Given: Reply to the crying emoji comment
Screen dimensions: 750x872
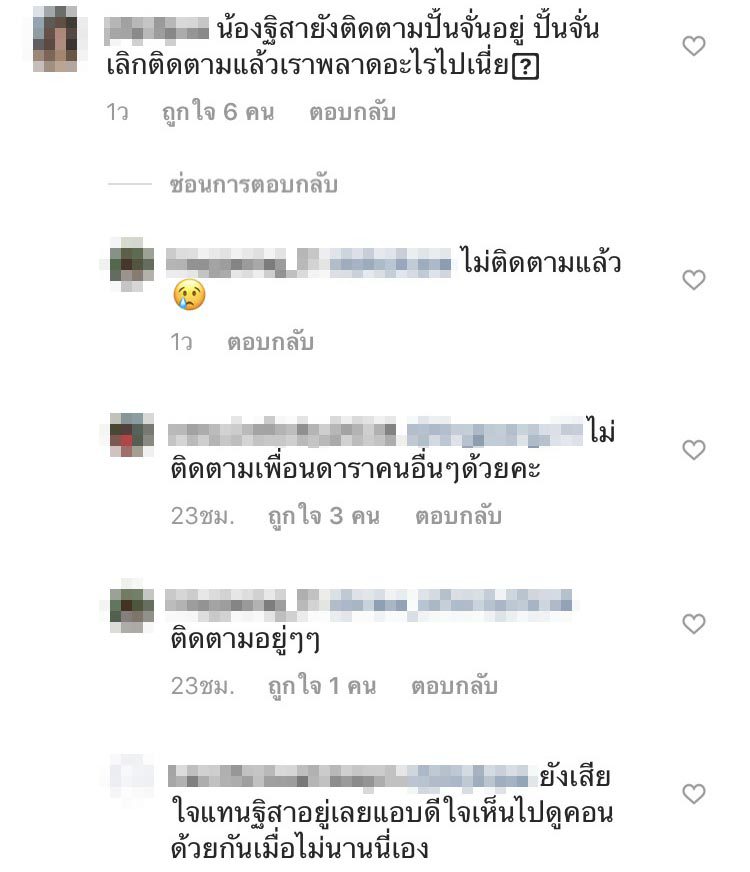Looking at the screenshot, I should coord(270,342).
